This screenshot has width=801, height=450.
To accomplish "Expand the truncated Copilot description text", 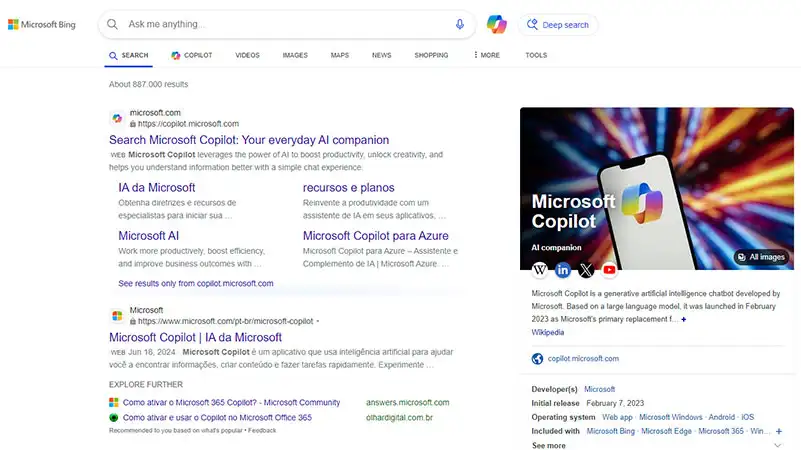I will (x=684, y=320).
